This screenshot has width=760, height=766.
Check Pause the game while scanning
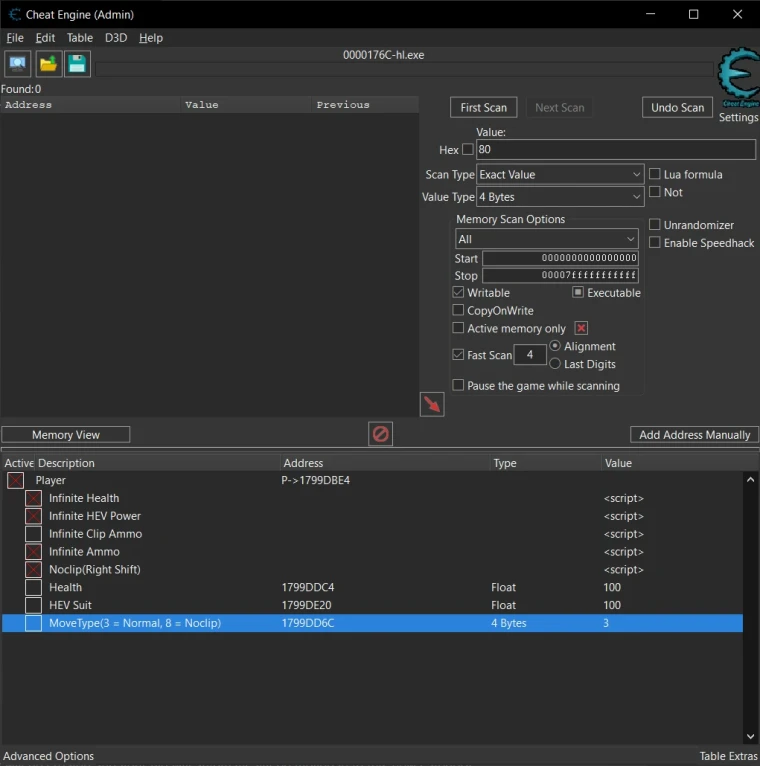458,385
